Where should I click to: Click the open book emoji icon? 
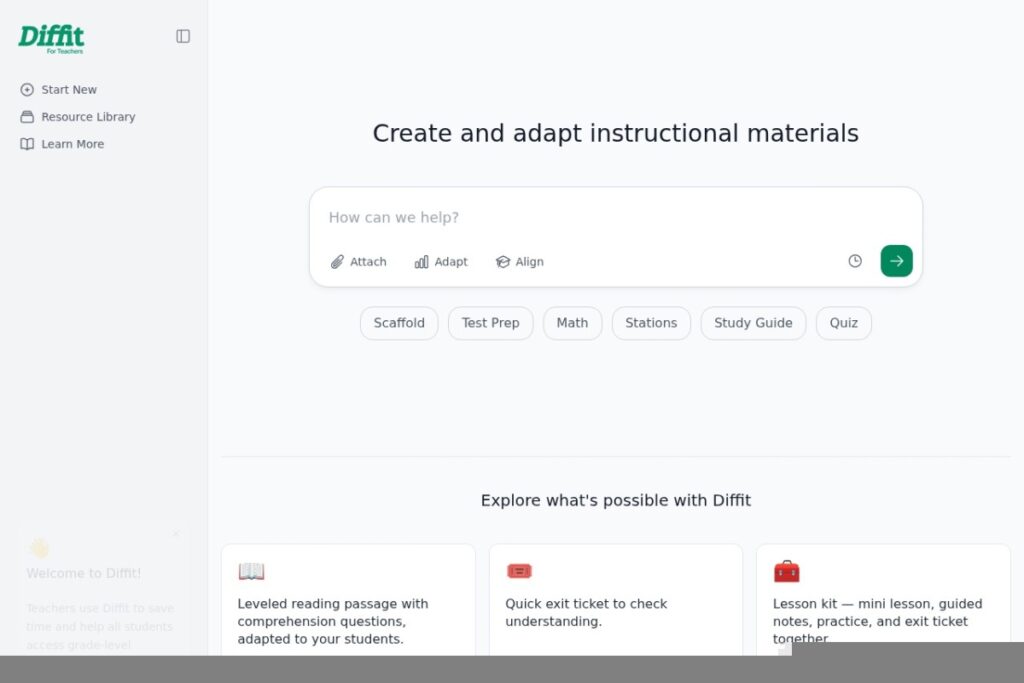coord(251,571)
